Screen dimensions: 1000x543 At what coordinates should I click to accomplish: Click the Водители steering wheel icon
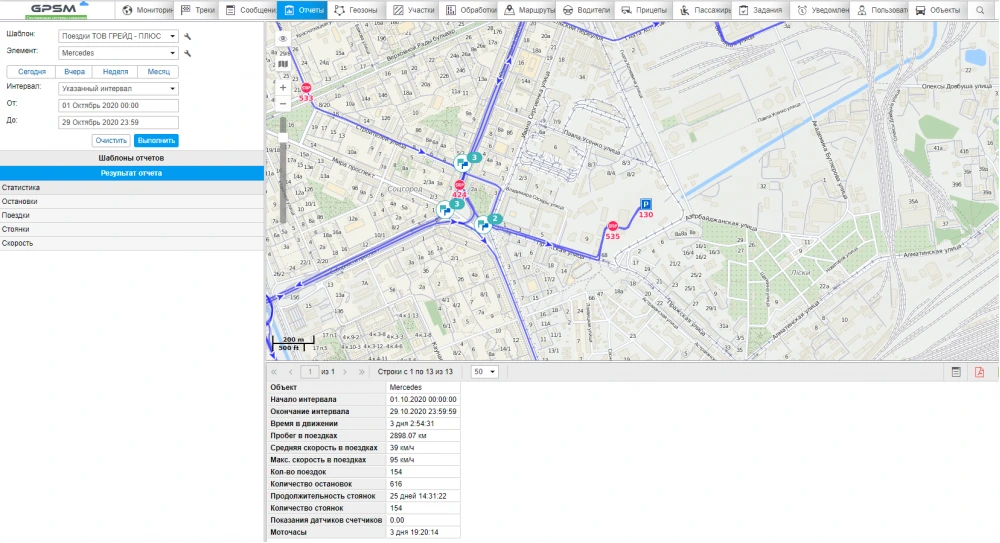pos(568,10)
